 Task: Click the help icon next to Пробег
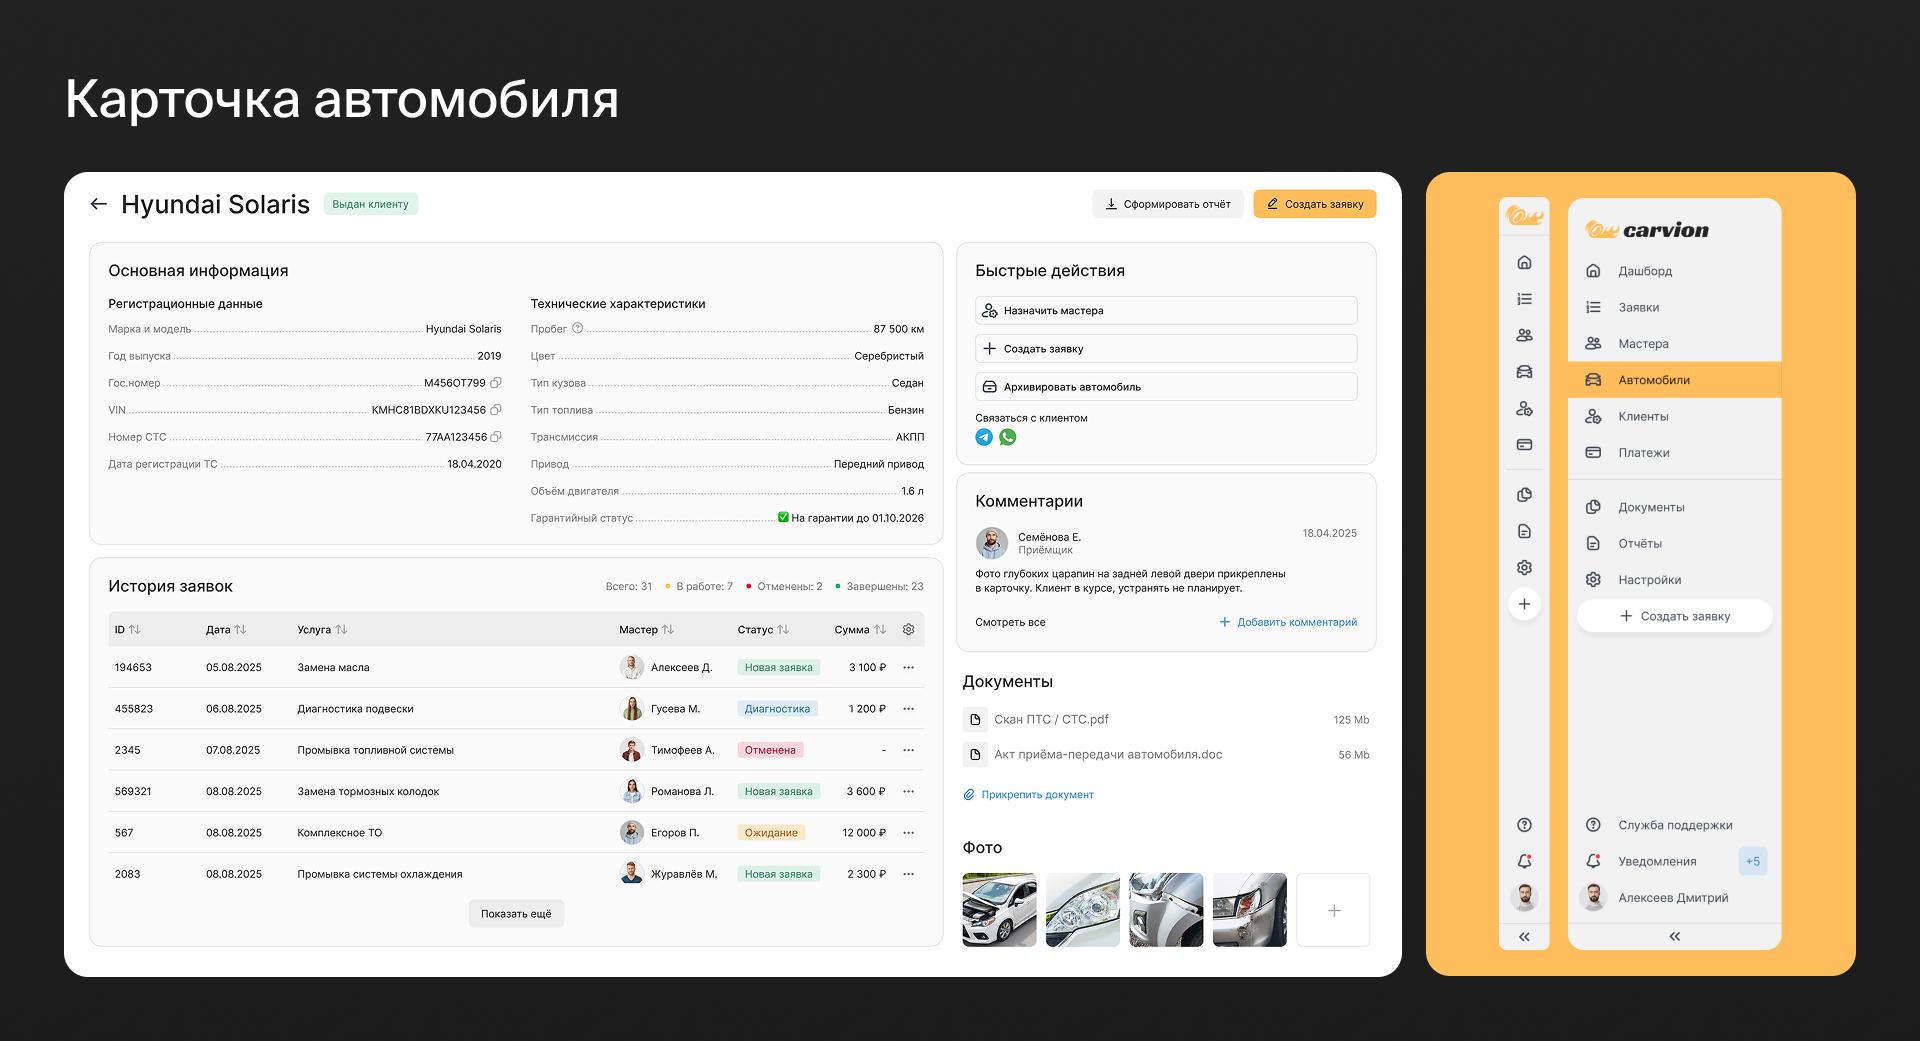pos(577,329)
